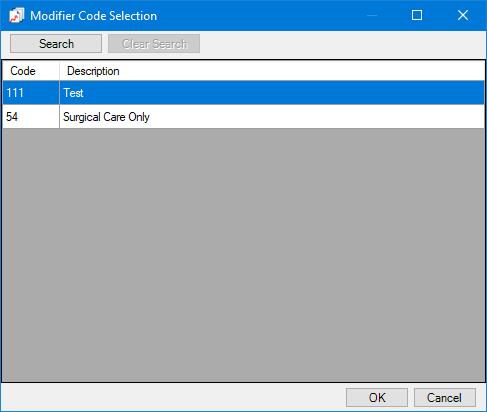The height and width of the screenshot is (412, 487).
Task: Sort by the Description column header
Action: [272, 71]
